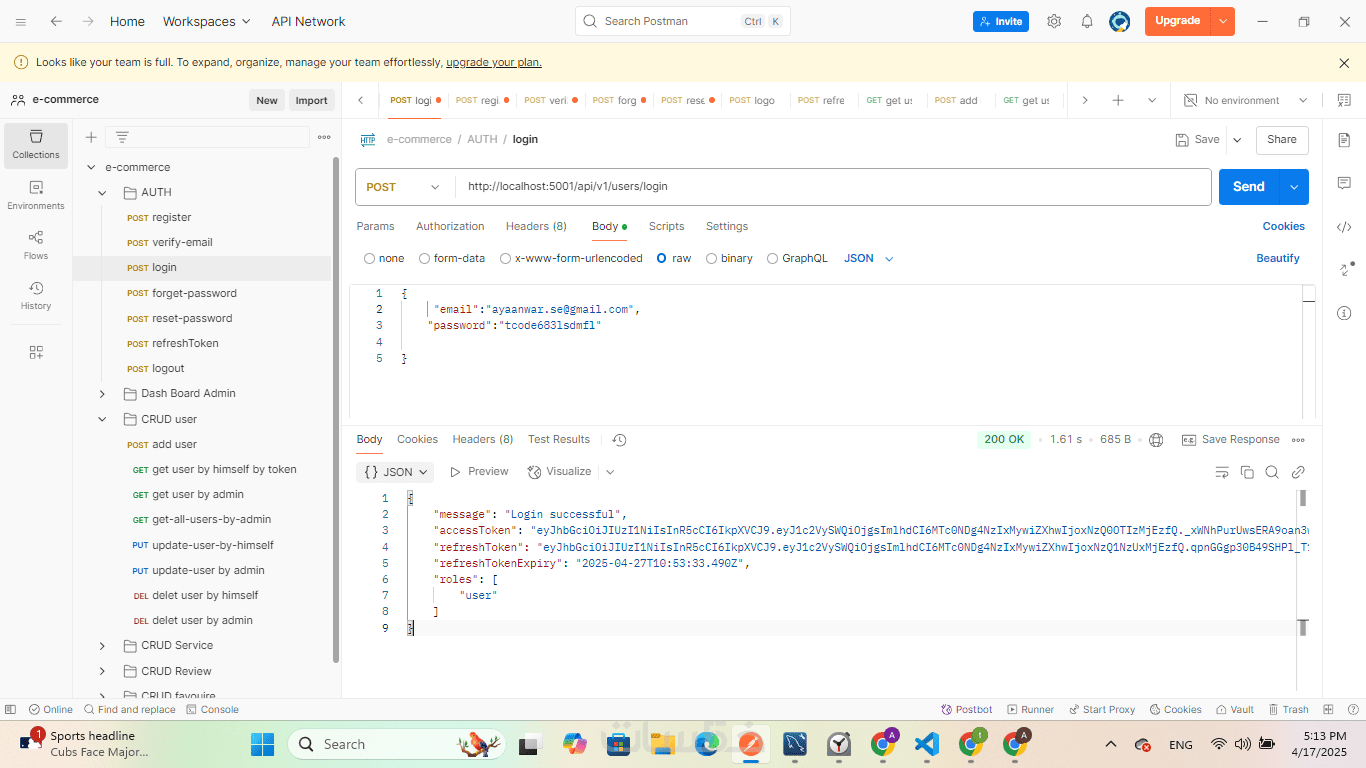Switch to the Headers (8) request tab
The image size is (1366, 768).
pos(536,227)
